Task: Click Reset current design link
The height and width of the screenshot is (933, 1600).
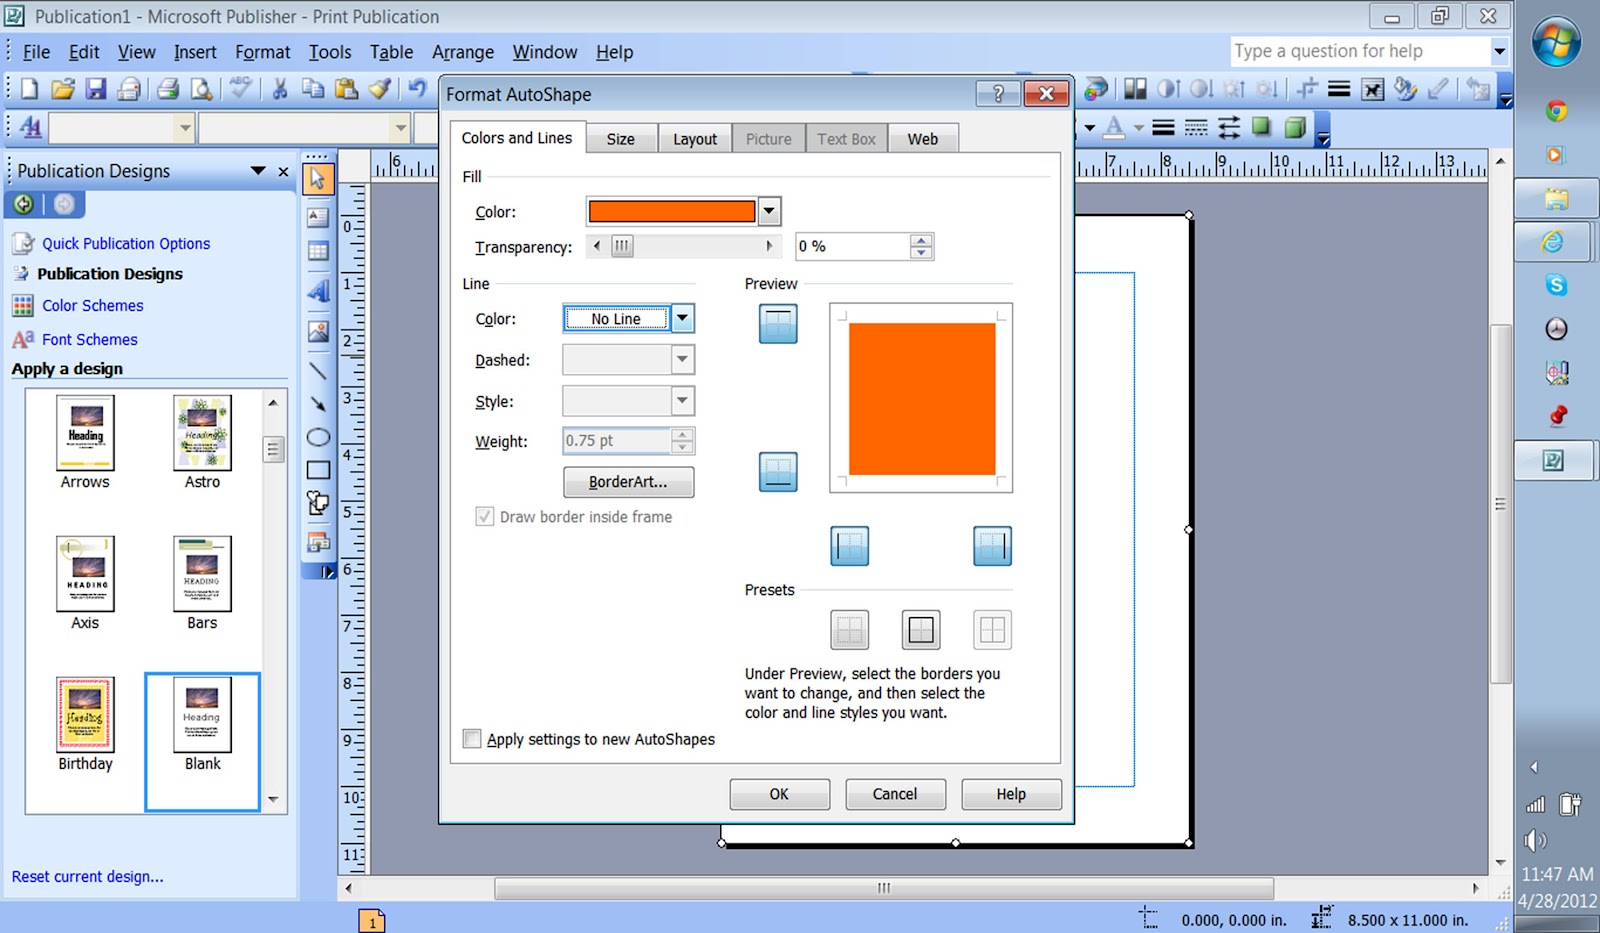Action: [x=87, y=876]
